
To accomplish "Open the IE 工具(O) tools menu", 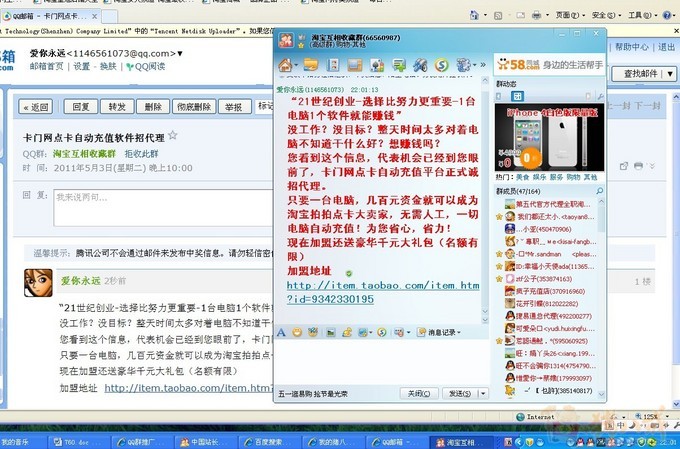I will 642,15.
